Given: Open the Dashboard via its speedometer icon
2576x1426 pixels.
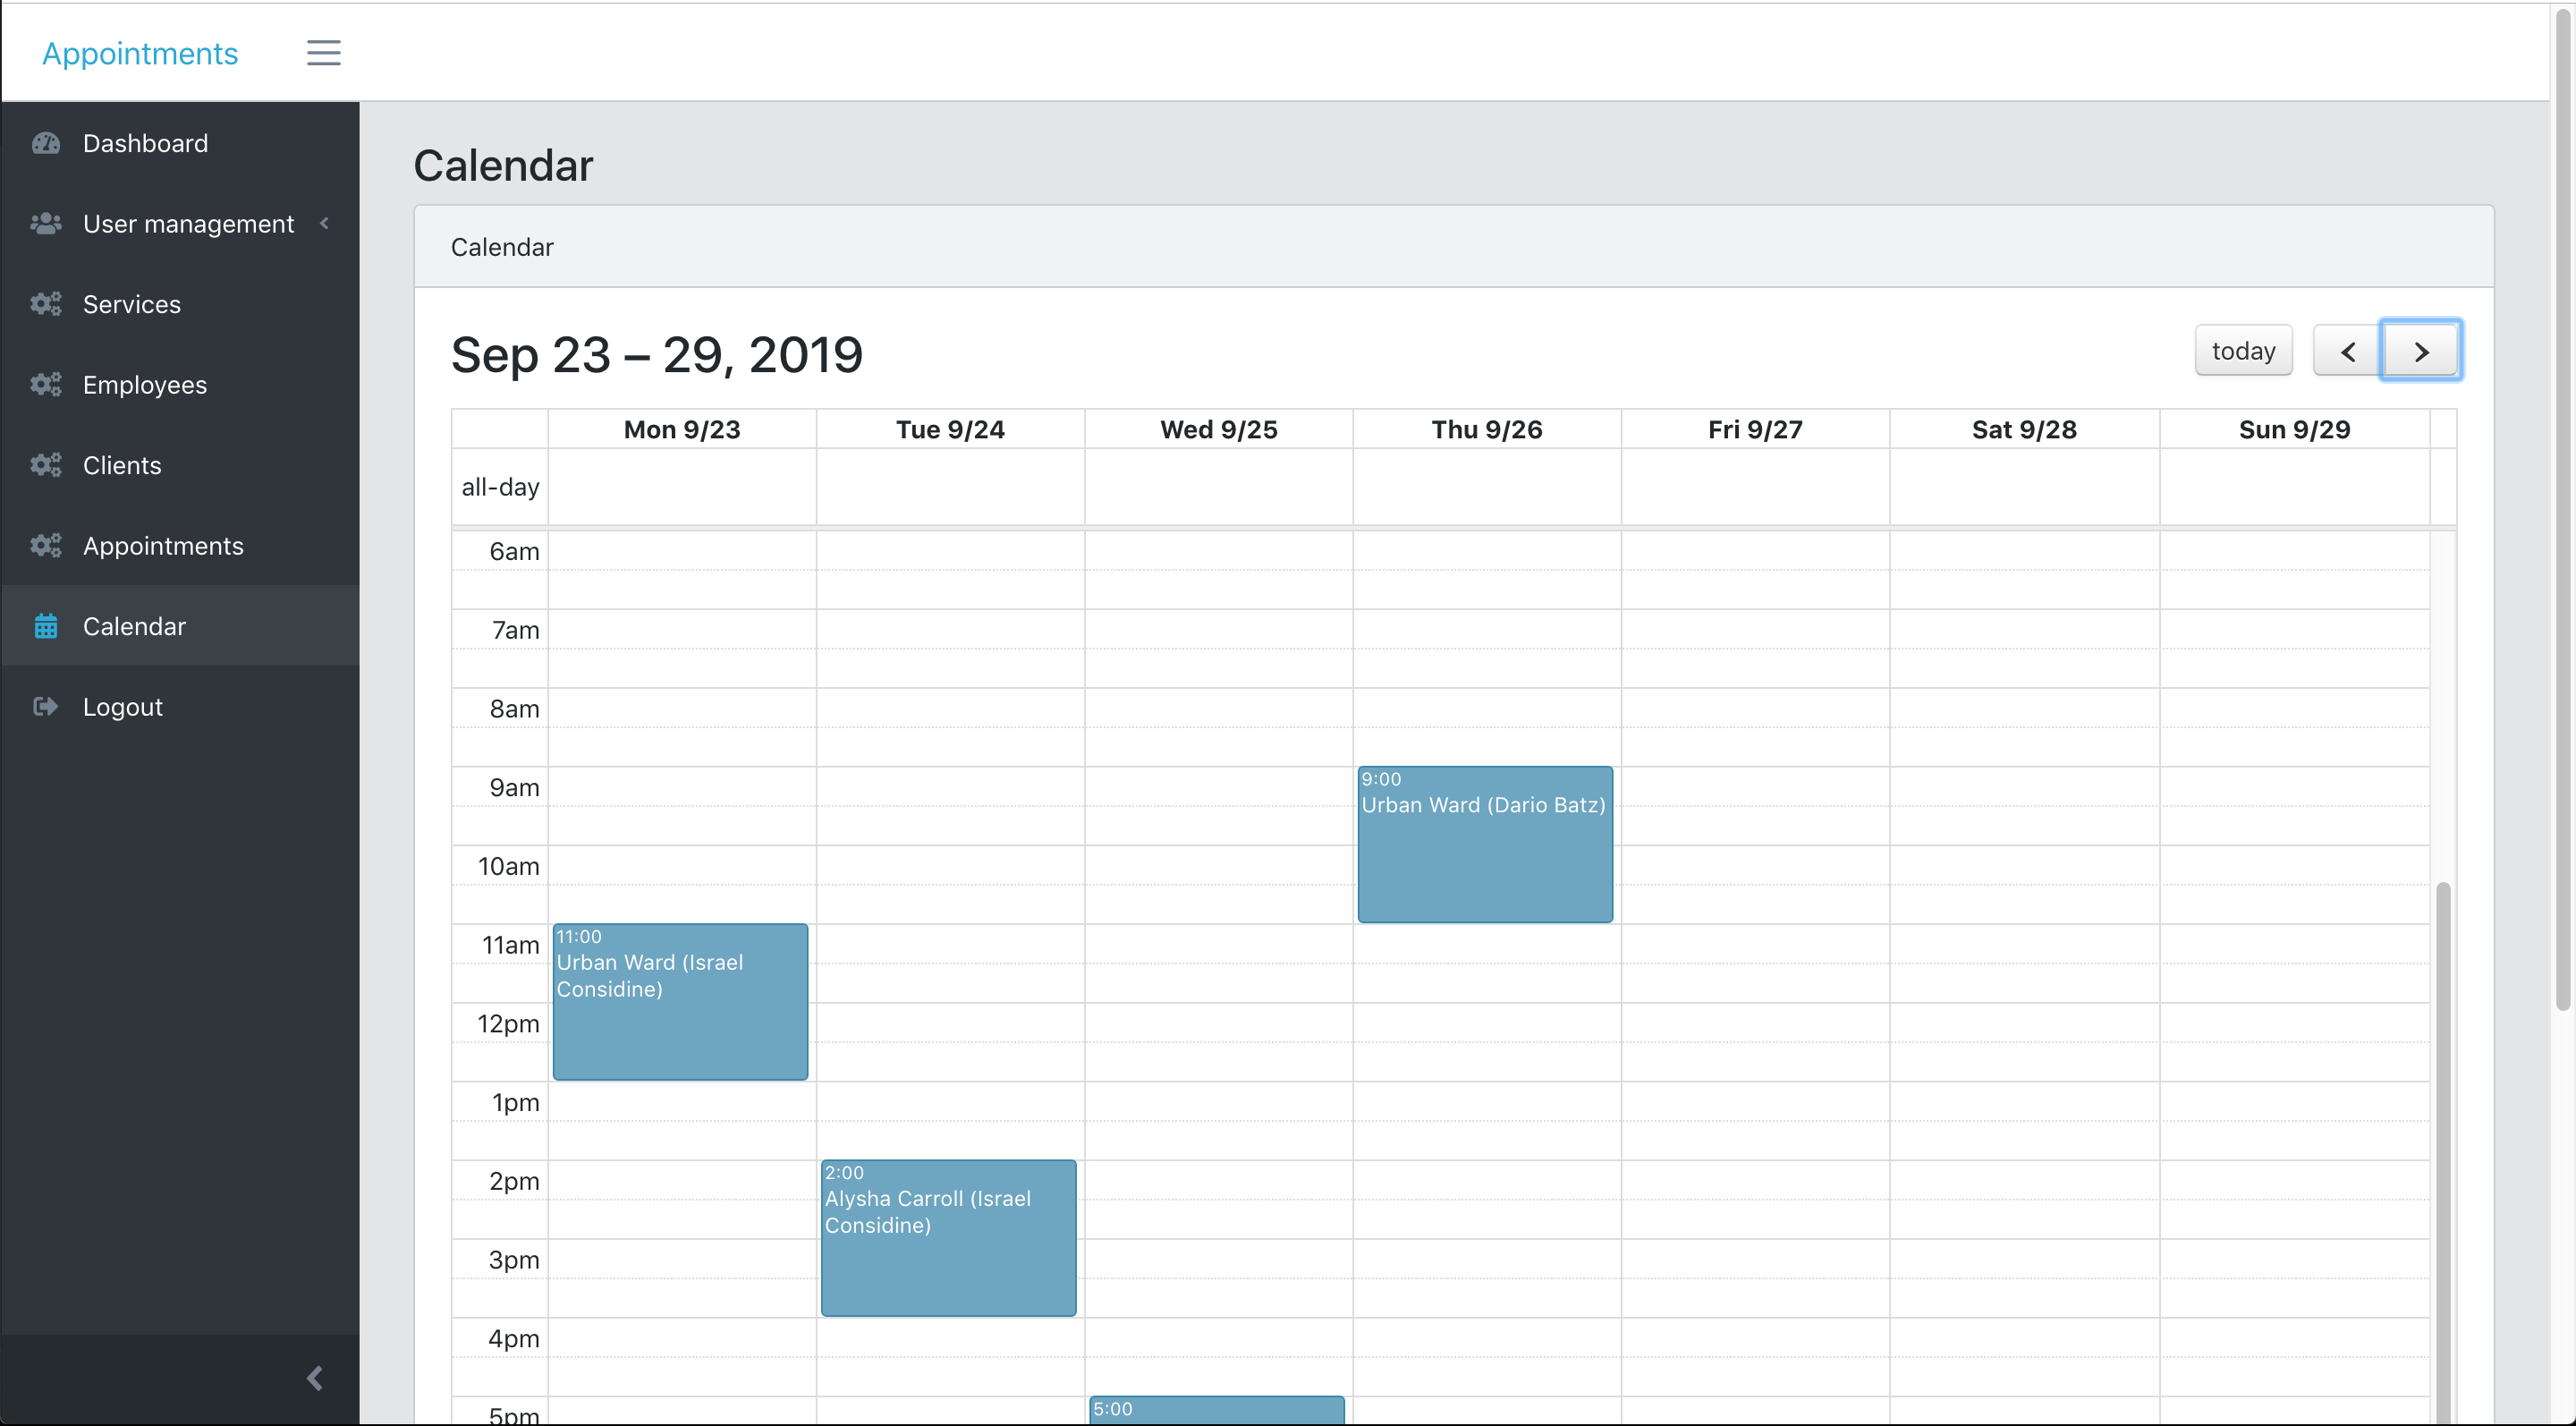Looking at the screenshot, I should point(47,143).
